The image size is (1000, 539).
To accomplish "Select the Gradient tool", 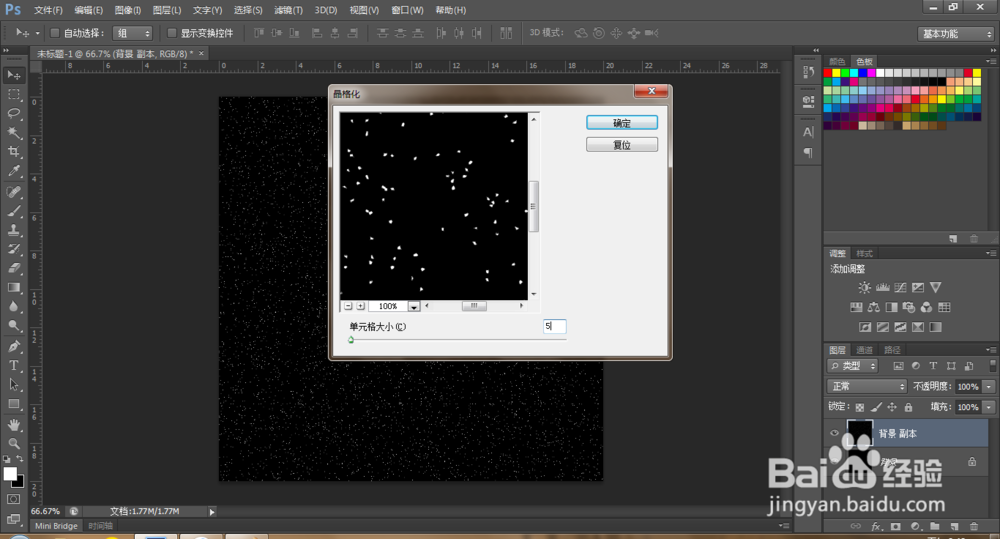I will pos(13,288).
